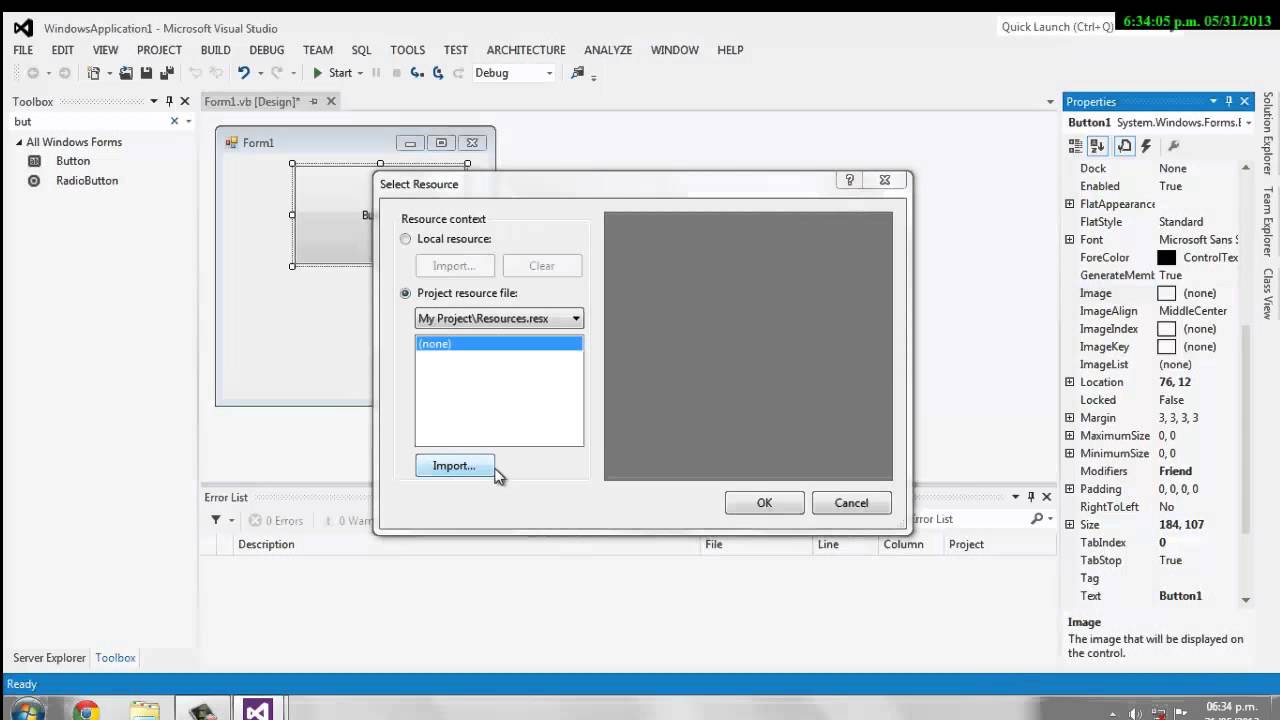Expand the Font property node
Image resolution: width=1280 pixels, height=720 pixels.
pyautogui.click(x=1070, y=240)
